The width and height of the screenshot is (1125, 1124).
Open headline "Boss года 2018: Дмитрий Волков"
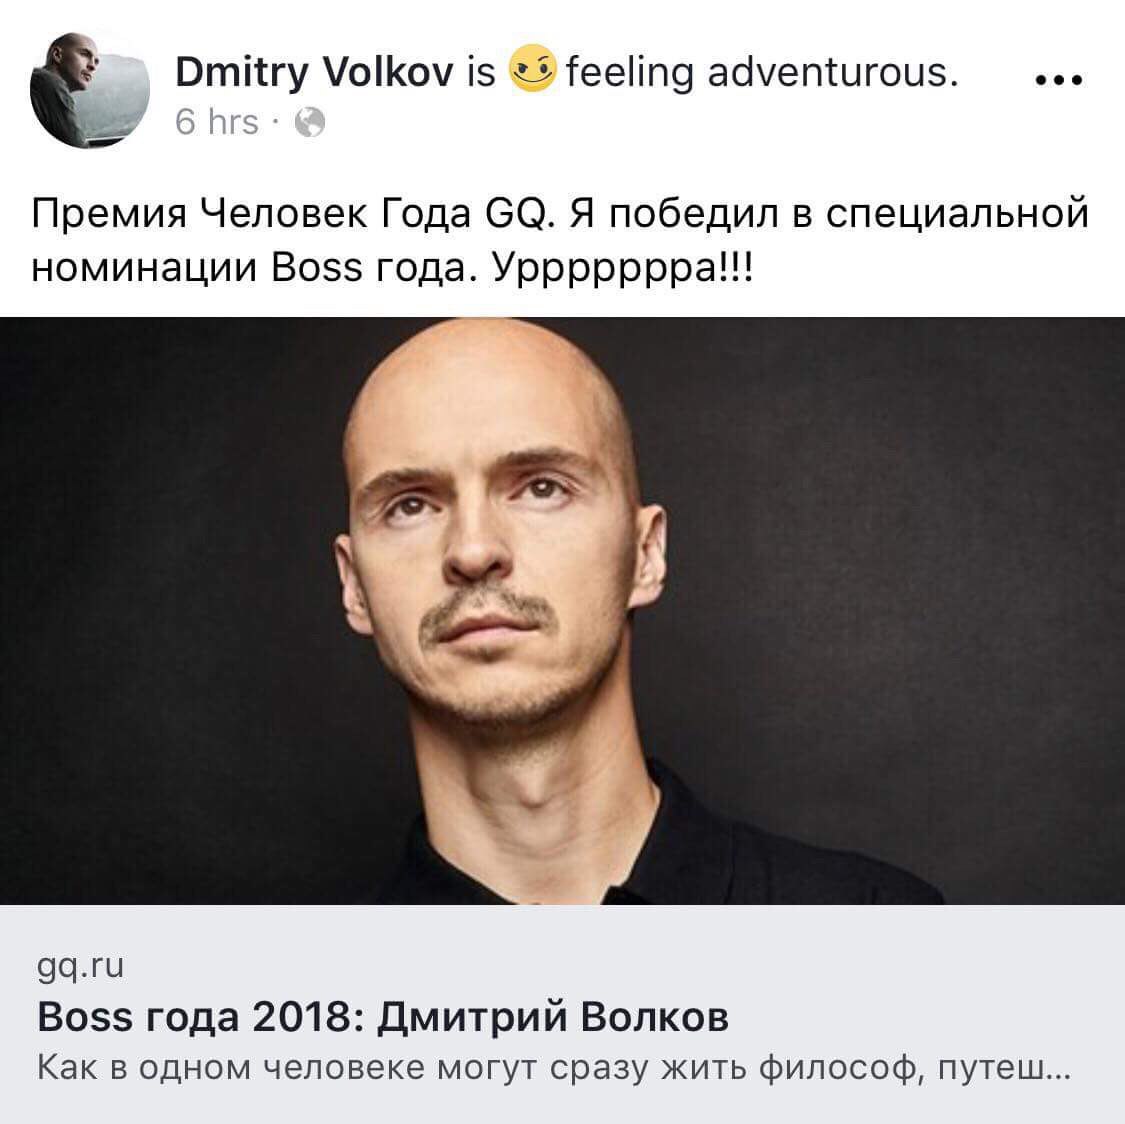[x=382, y=1016]
